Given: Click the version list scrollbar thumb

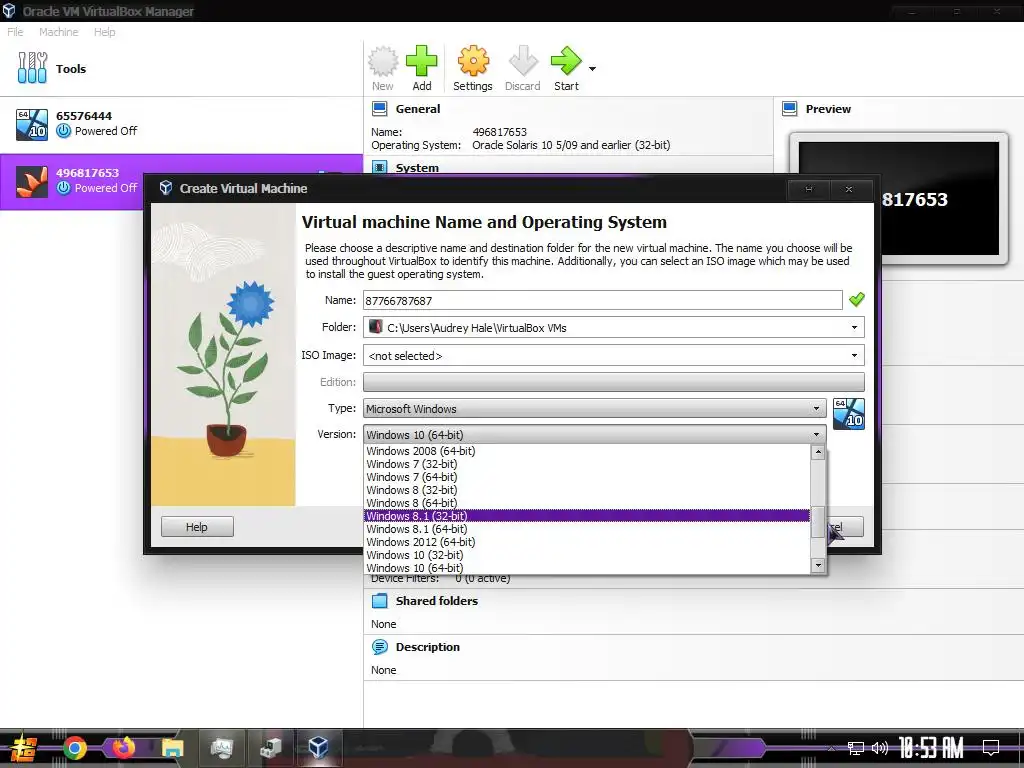Looking at the screenshot, I should click(818, 522).
